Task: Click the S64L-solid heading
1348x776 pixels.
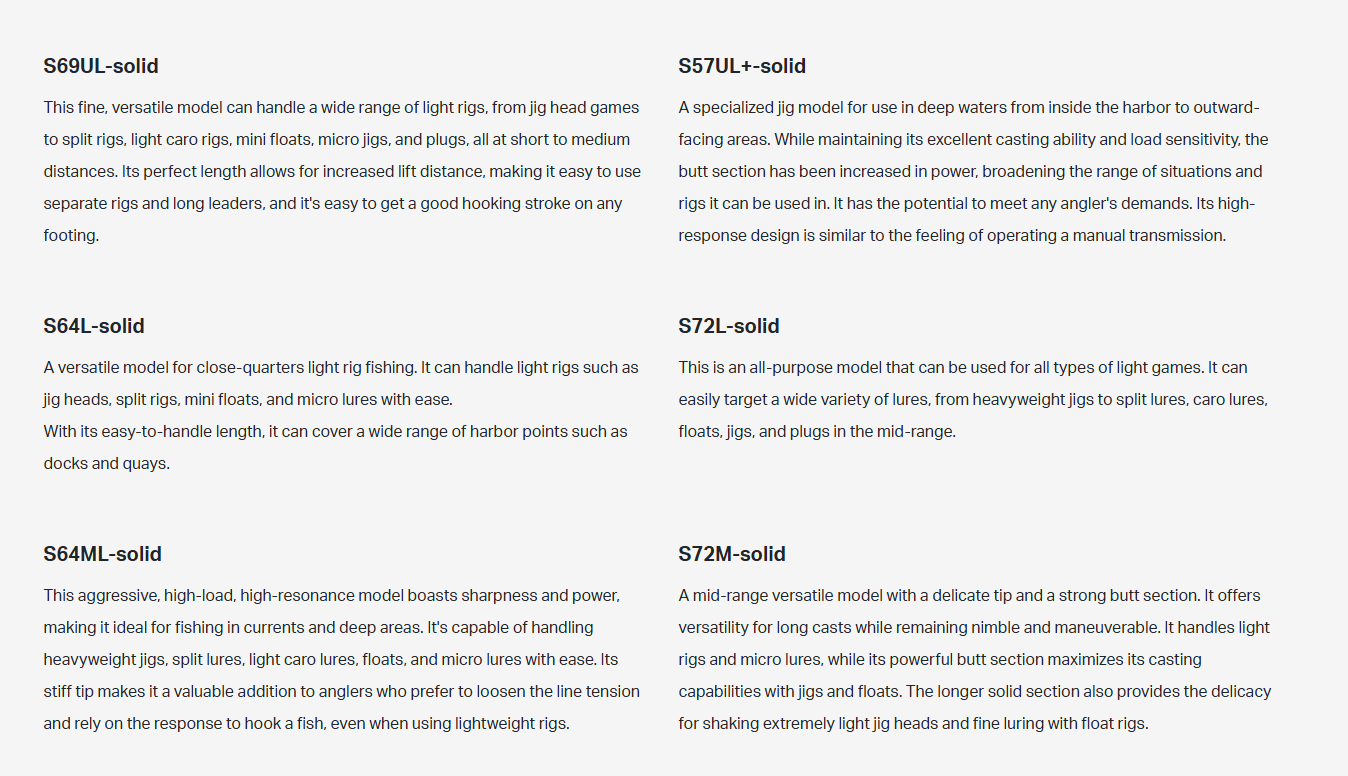Action: 94,327
